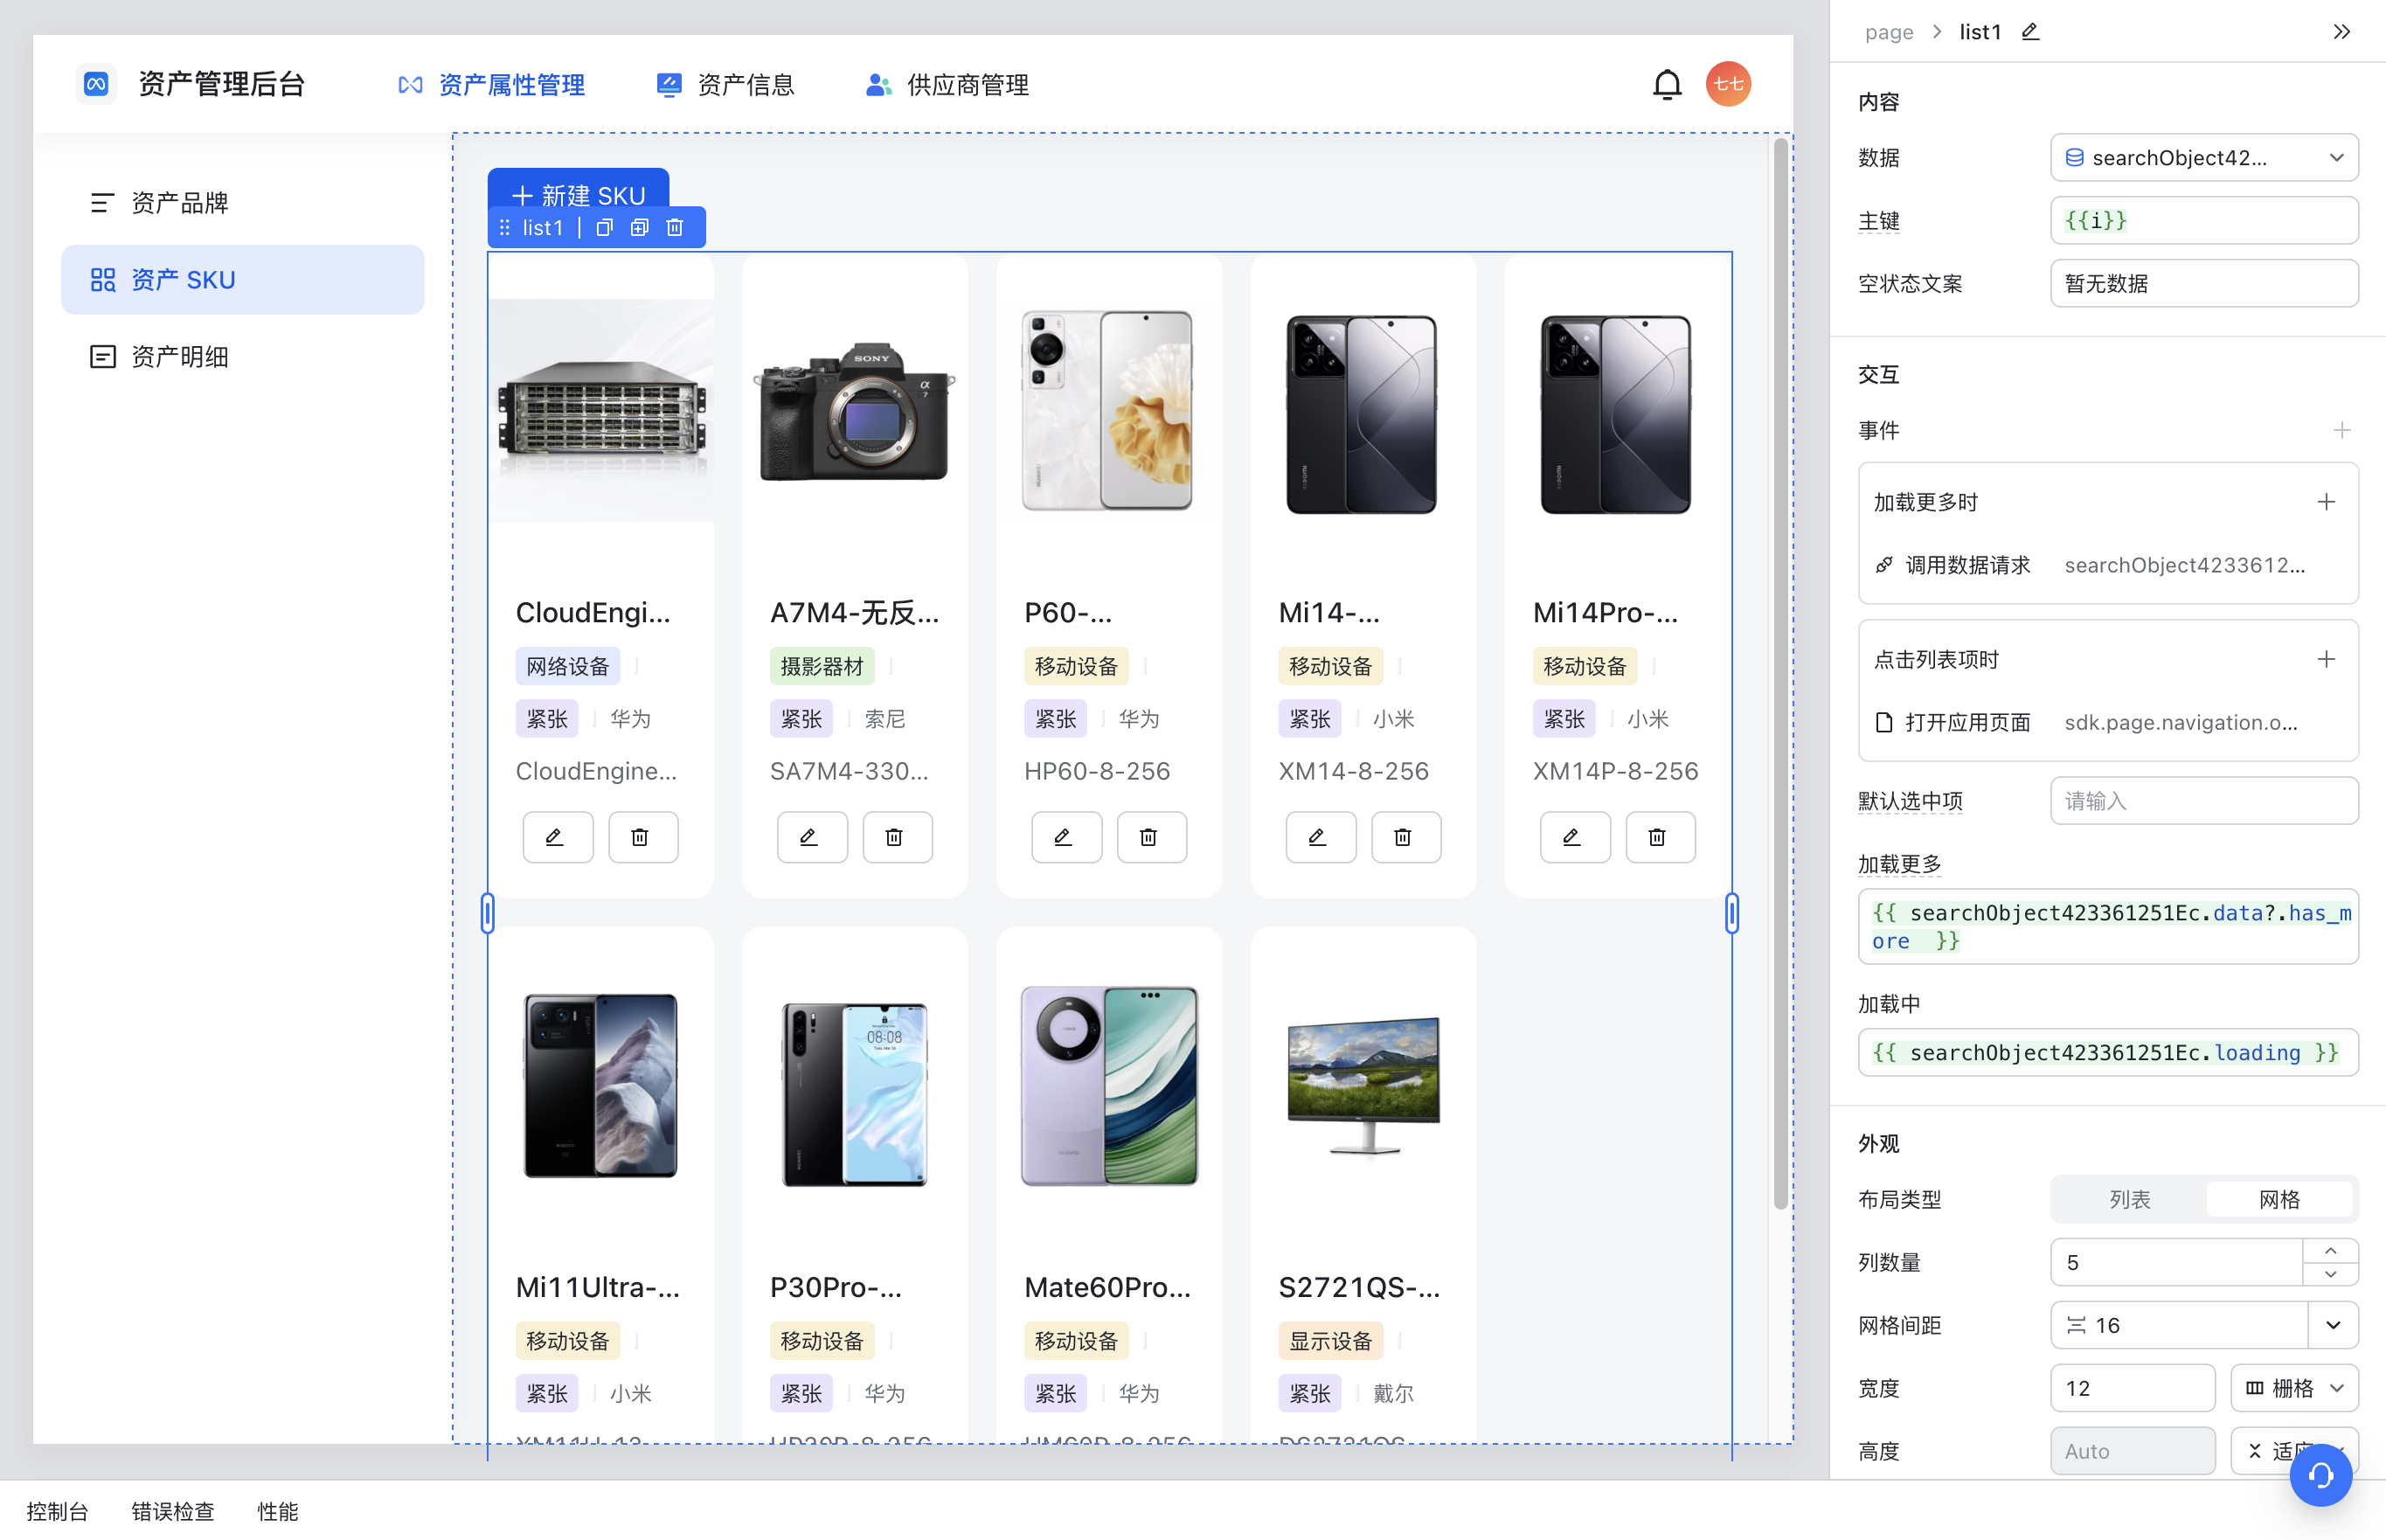Image resolution: width=2386 pixels, height=1540 pixels.
Task: Select 网格 layout type
Action: [2279, 1199]
